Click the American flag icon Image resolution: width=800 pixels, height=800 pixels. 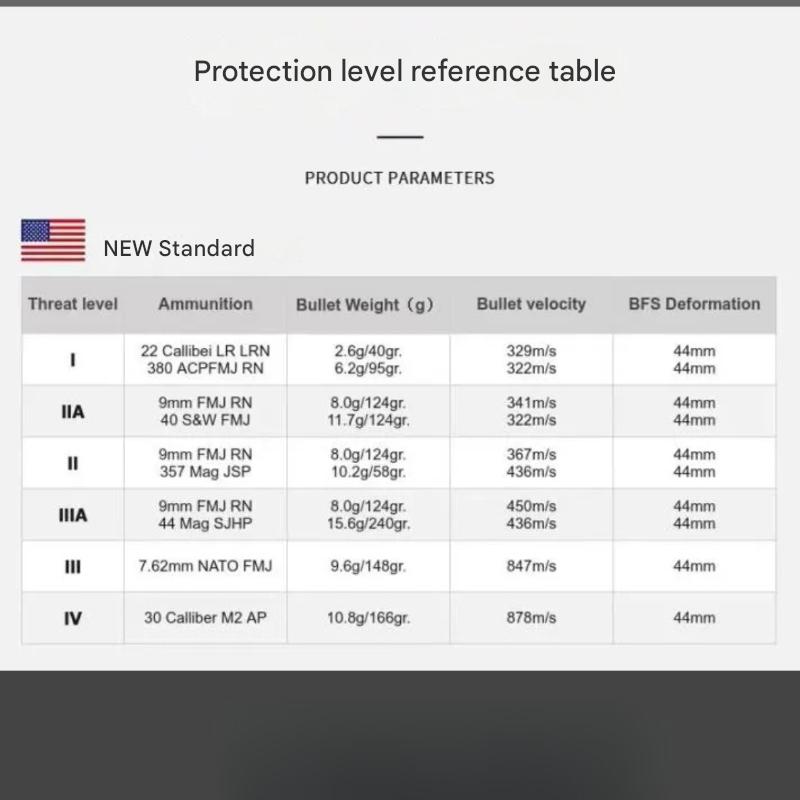point(53,240)
